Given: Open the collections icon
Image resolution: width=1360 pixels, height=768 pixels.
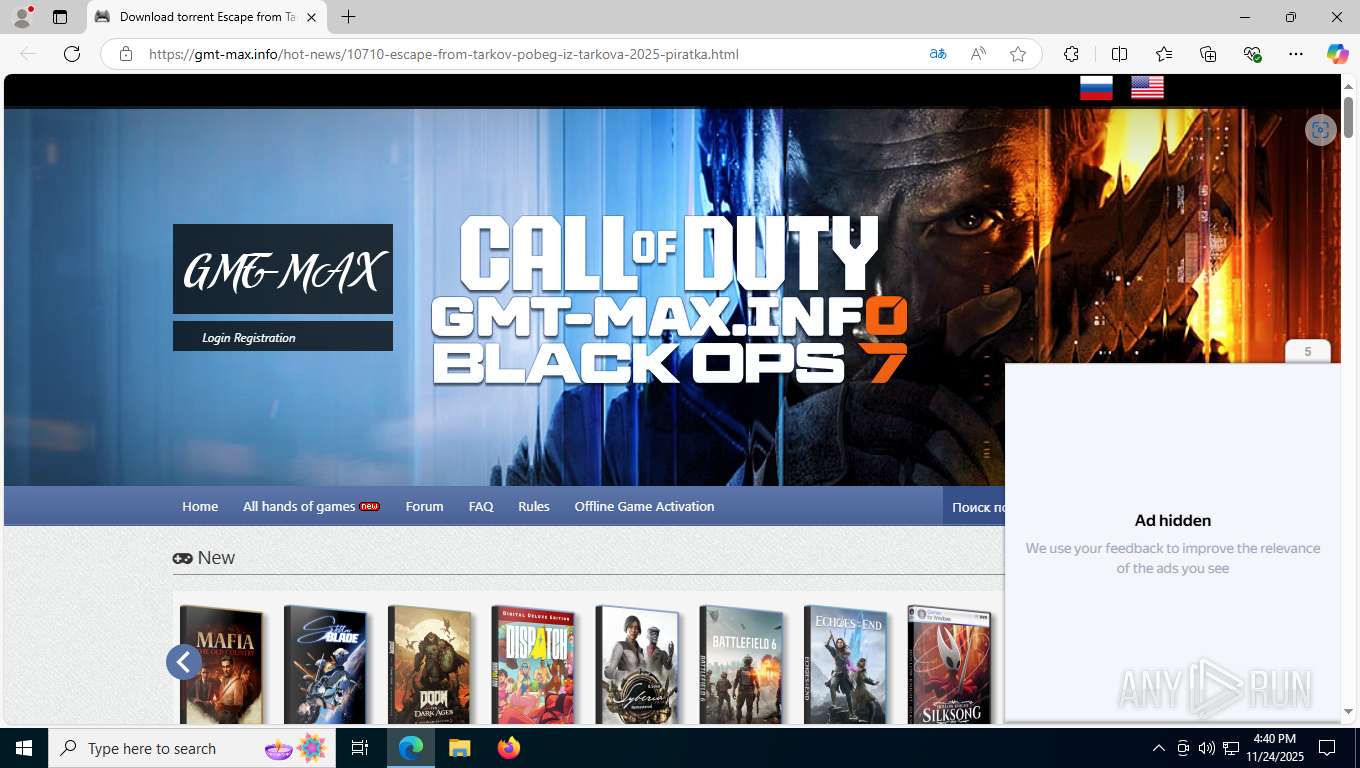Looking at the screenshot, I should coord(1208,54).
